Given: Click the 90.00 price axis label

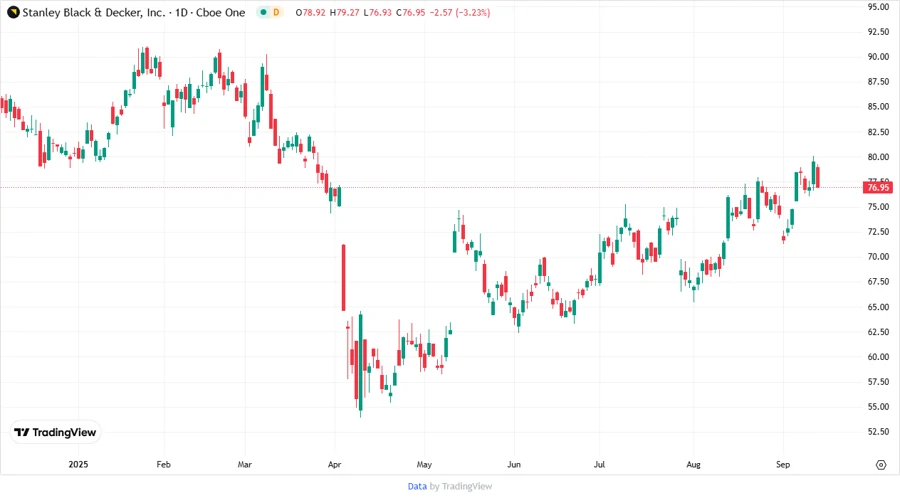Looking at the screenshot, I should point(878,57).
